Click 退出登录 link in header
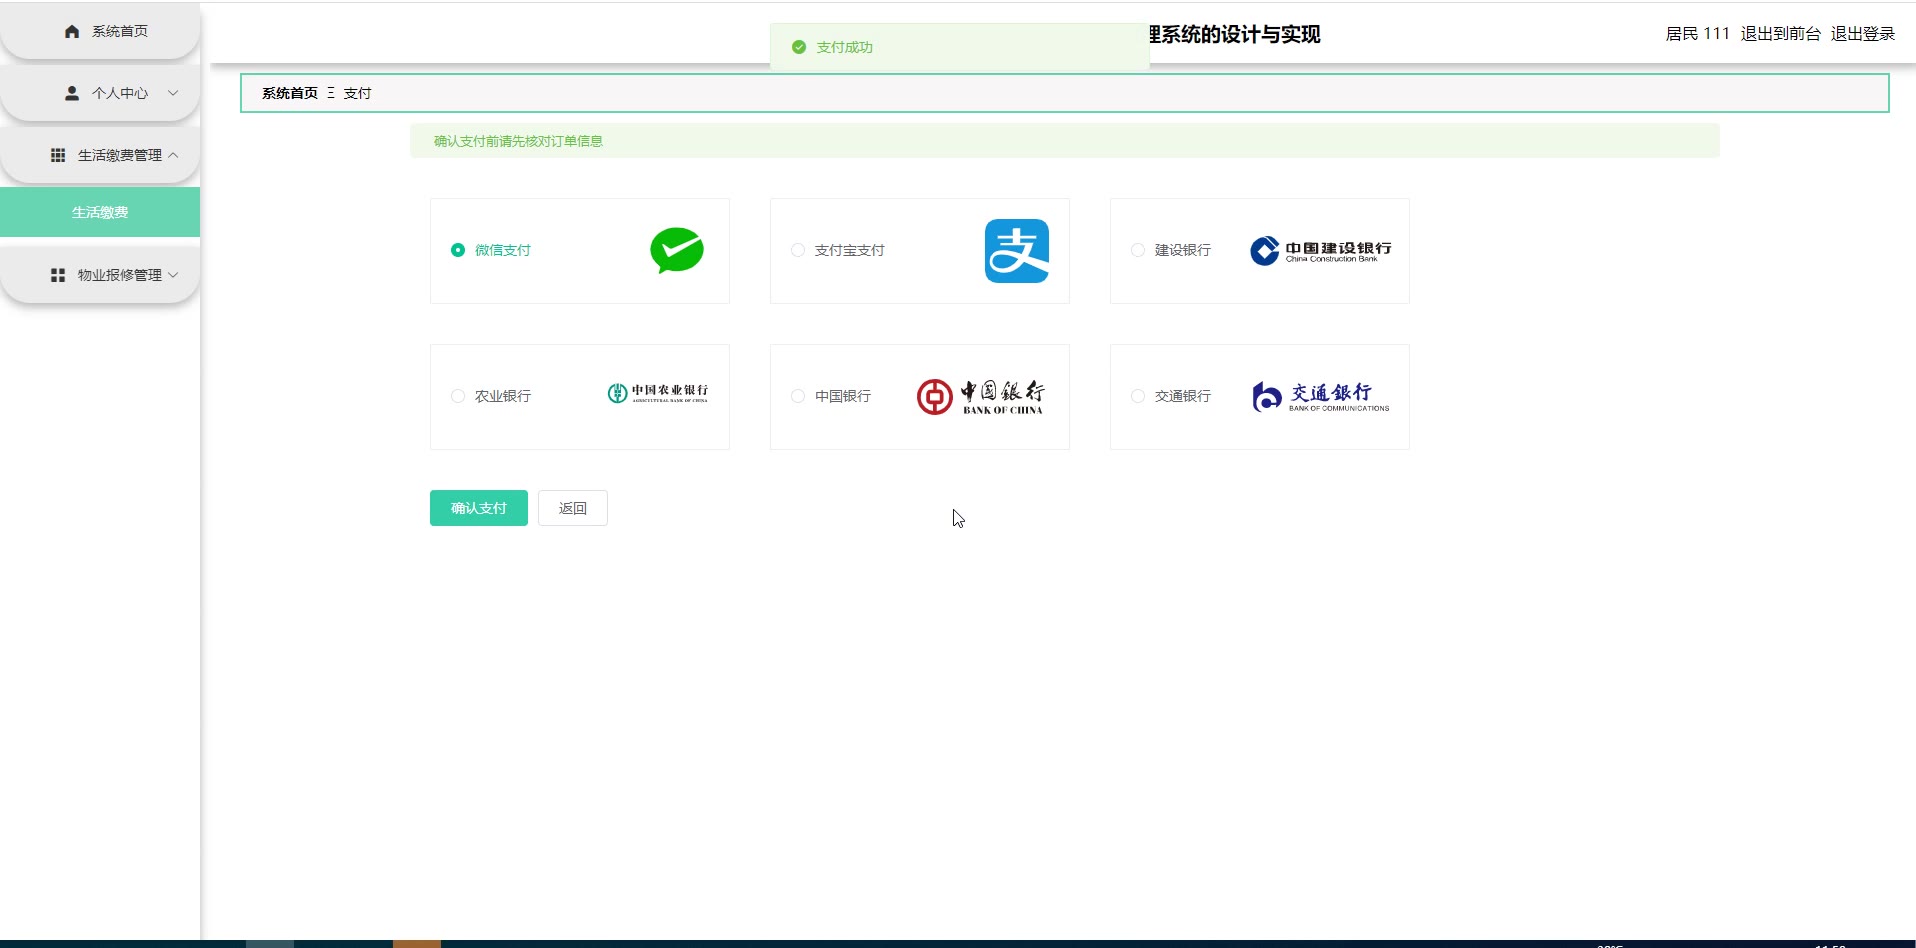This screenshot has height=948, width=1916. [x=1863, y=34]
